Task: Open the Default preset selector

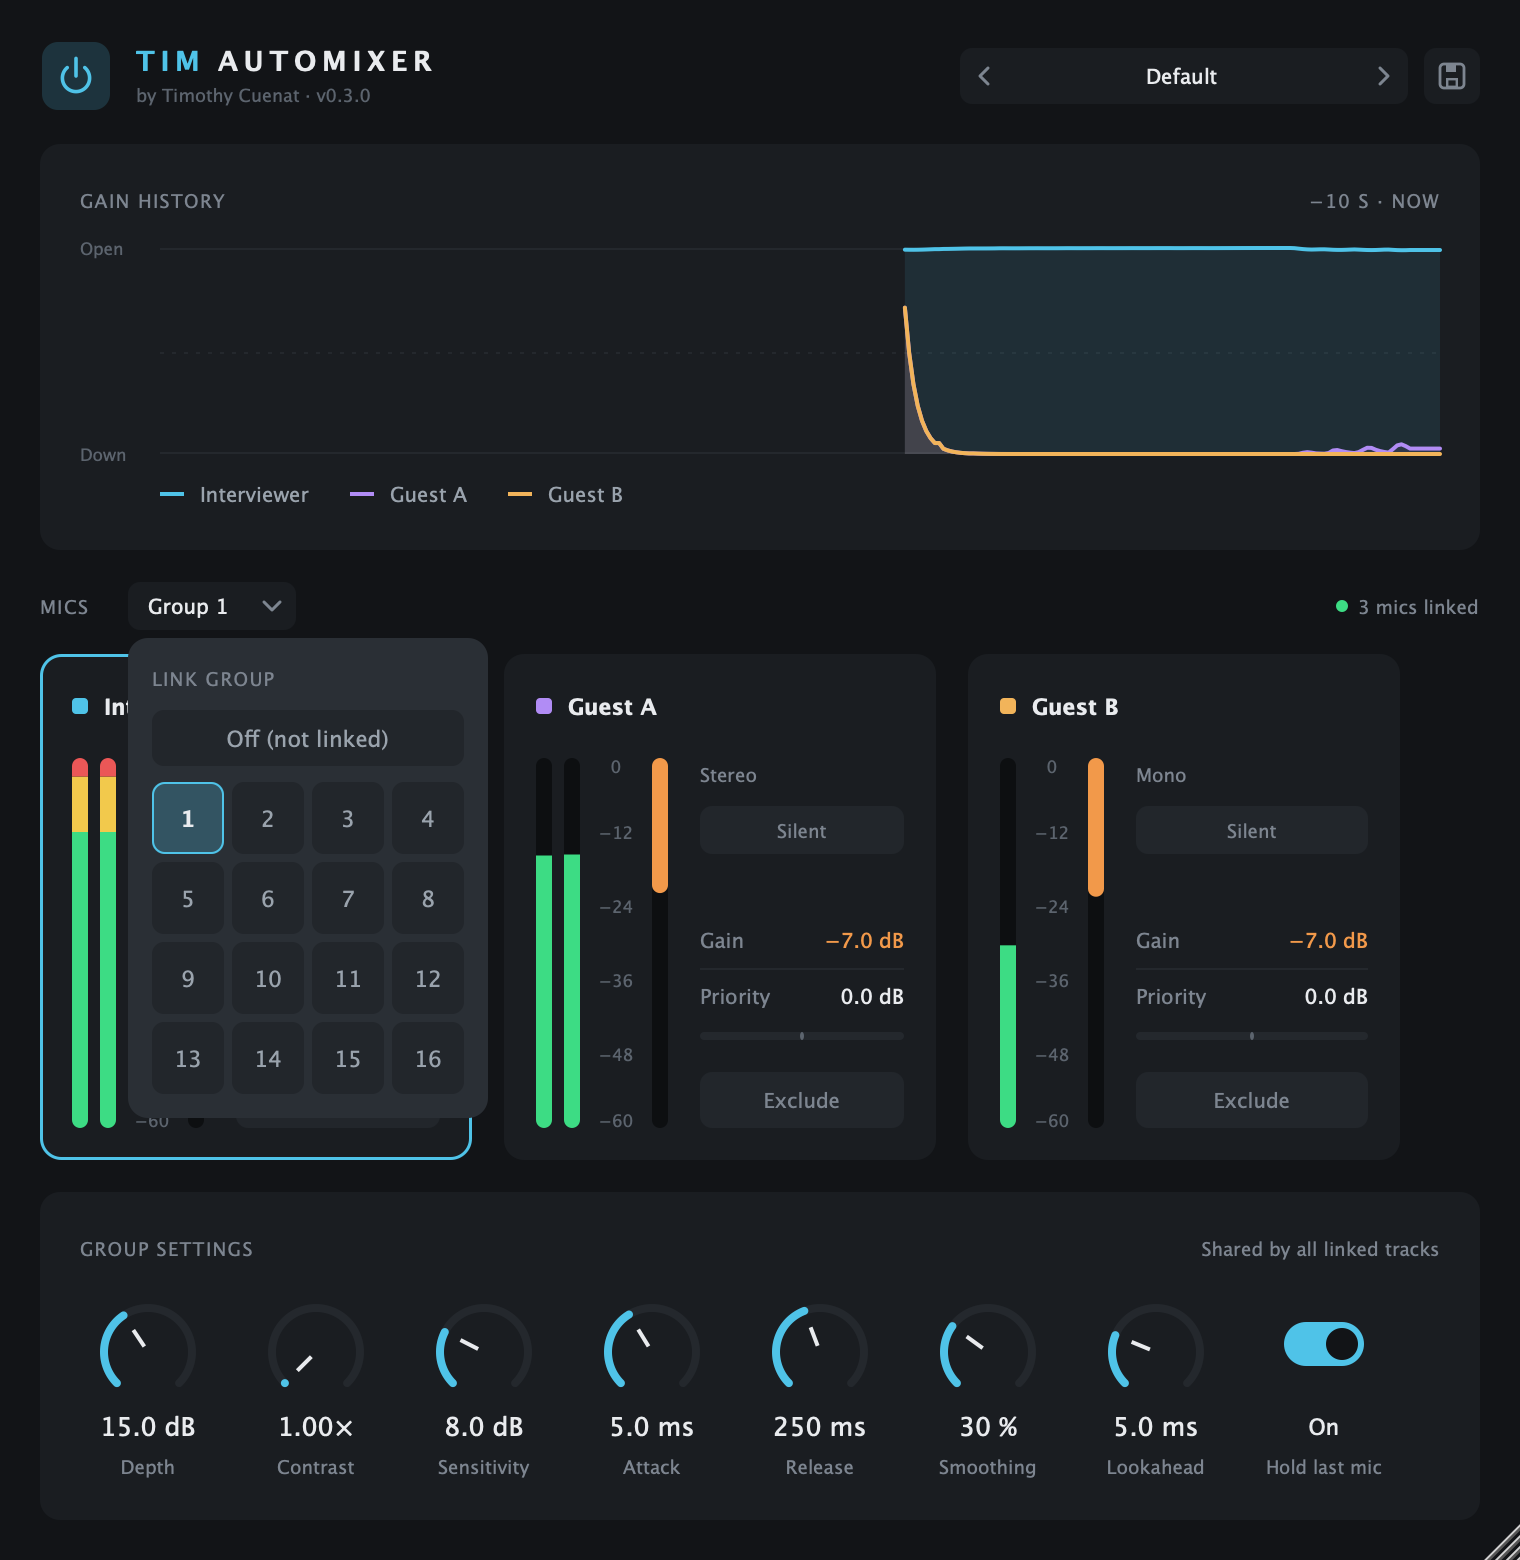Action: coord(1182,76)
